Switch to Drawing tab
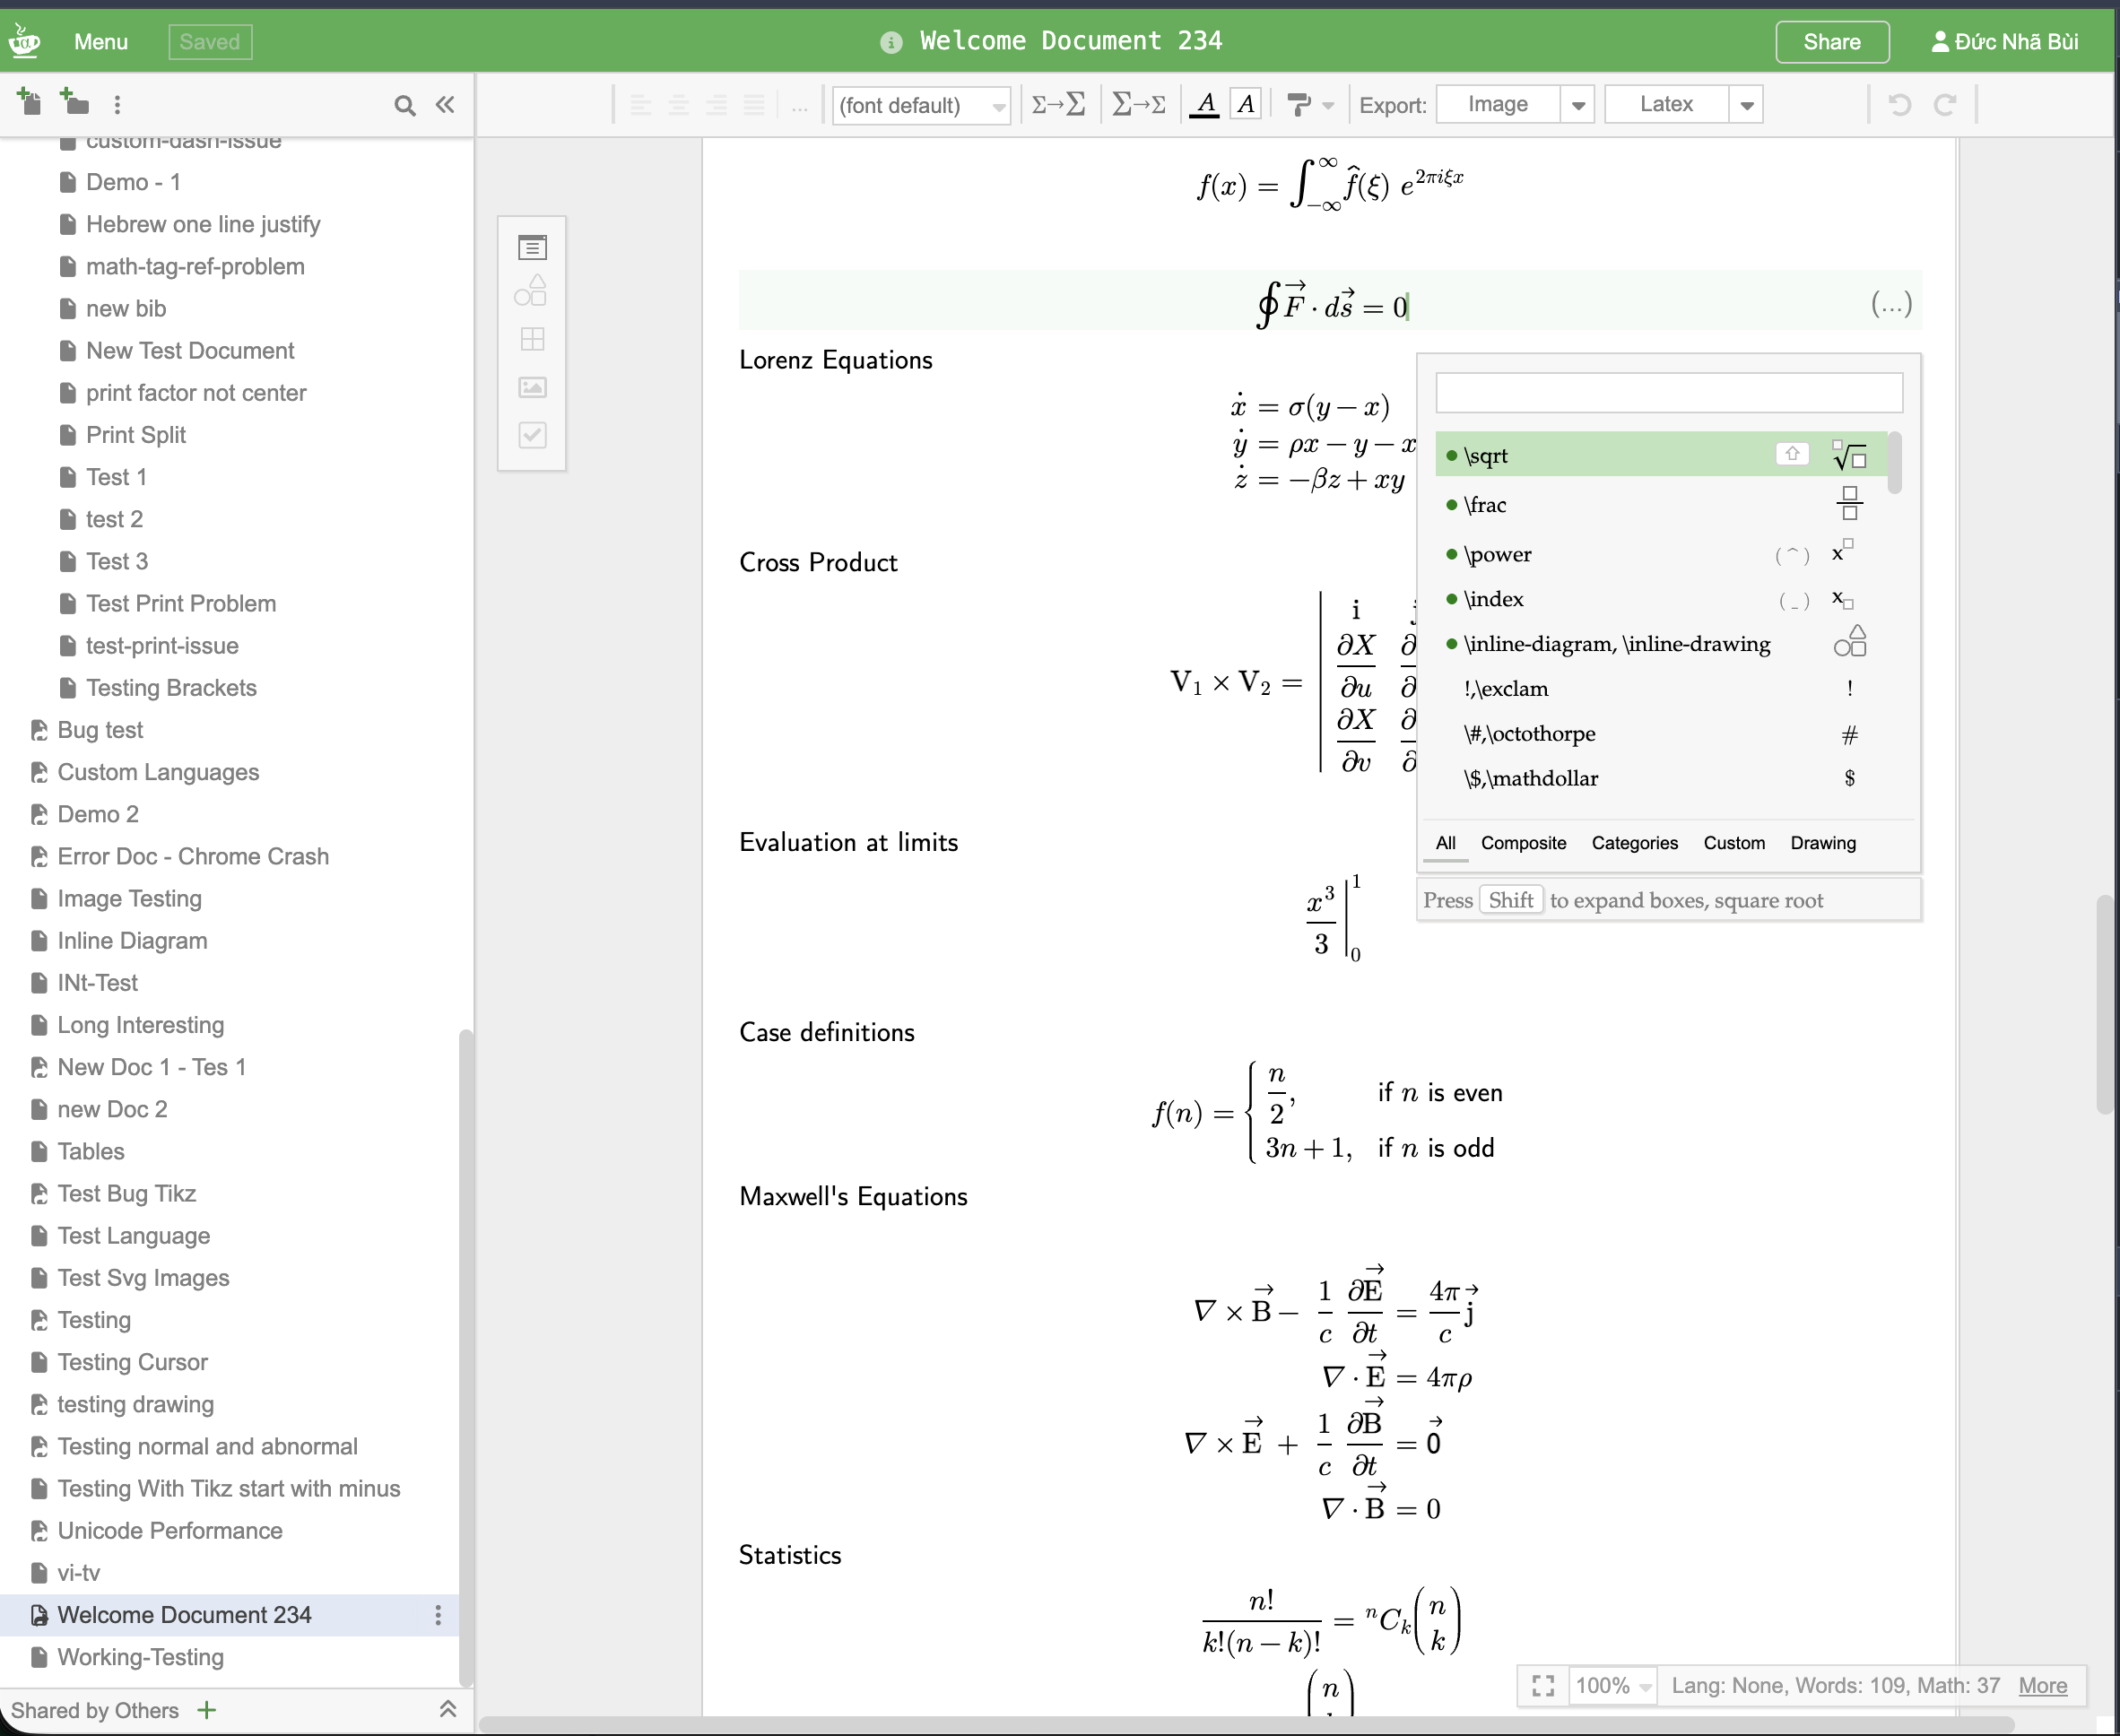2120x1736 pixels. (1822, 843)
